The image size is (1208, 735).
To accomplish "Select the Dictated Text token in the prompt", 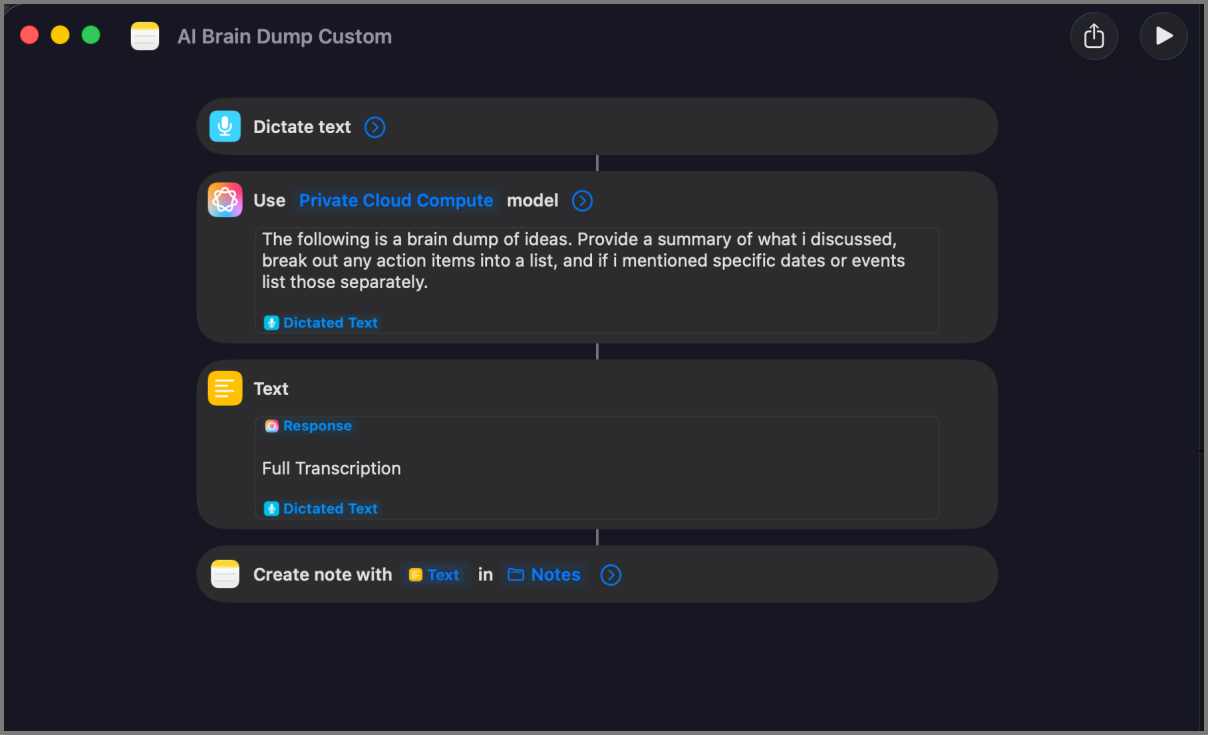I will point(320,322).
